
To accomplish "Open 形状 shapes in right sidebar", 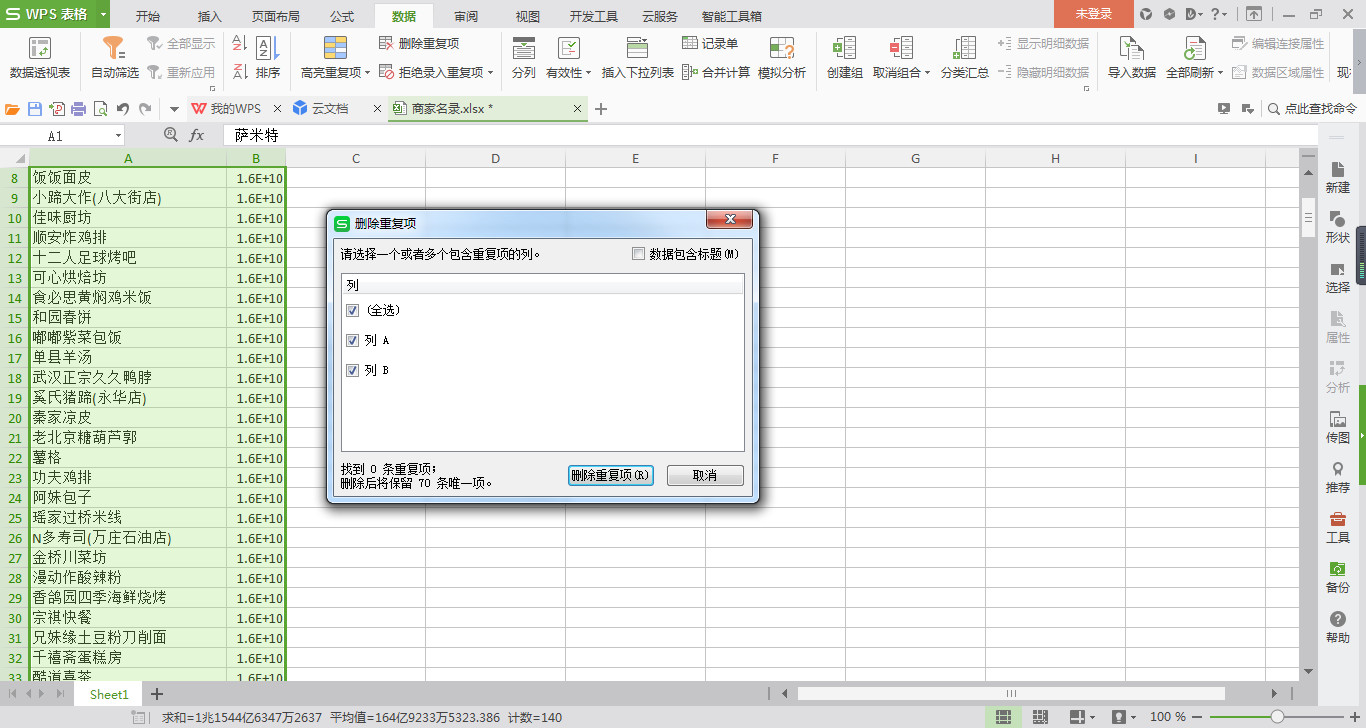I will (x=1338, y=227).
